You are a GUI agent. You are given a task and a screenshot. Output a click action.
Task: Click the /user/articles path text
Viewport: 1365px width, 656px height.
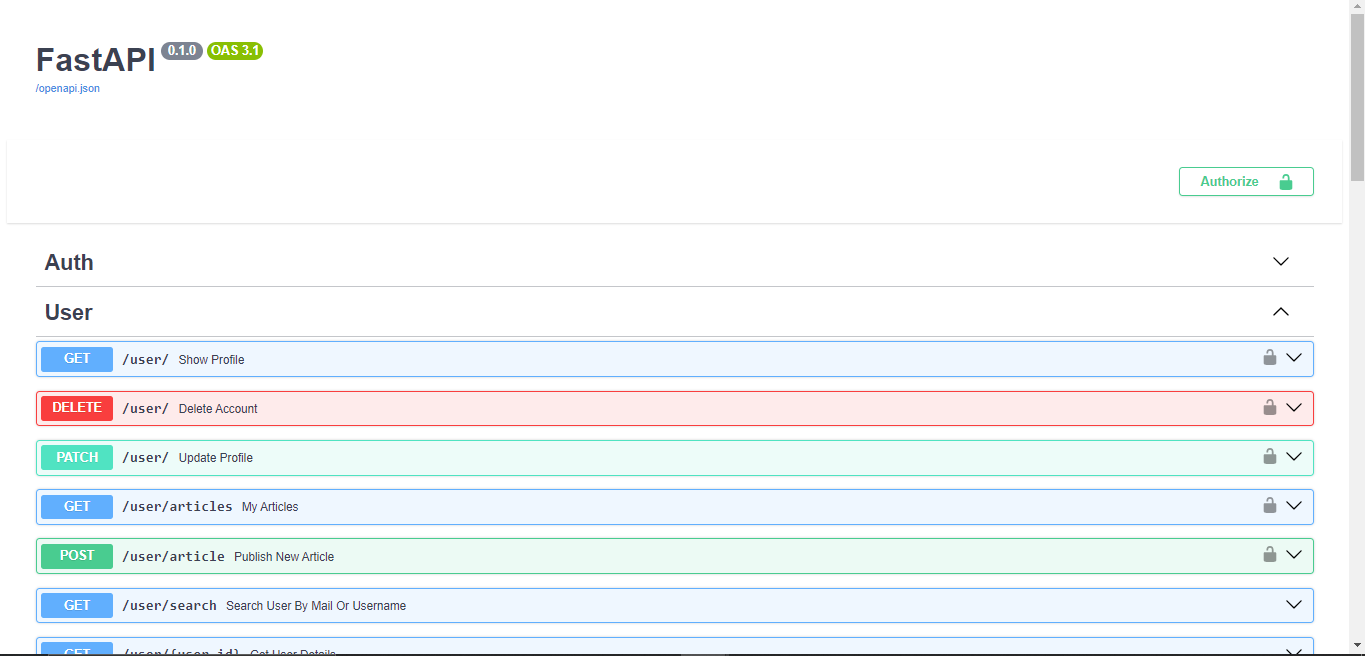(x=177, y=507)
